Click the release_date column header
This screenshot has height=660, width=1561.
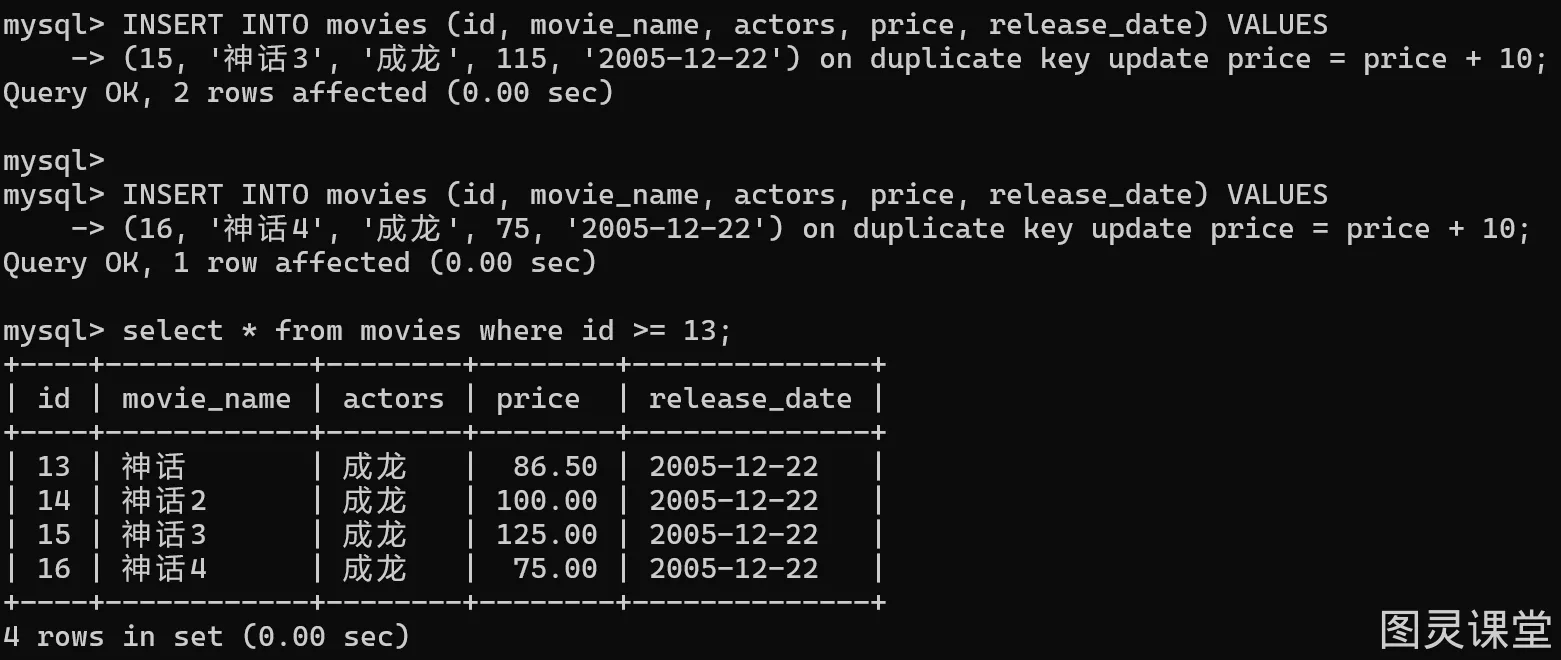pyautogui.click(x=750, y=399)
